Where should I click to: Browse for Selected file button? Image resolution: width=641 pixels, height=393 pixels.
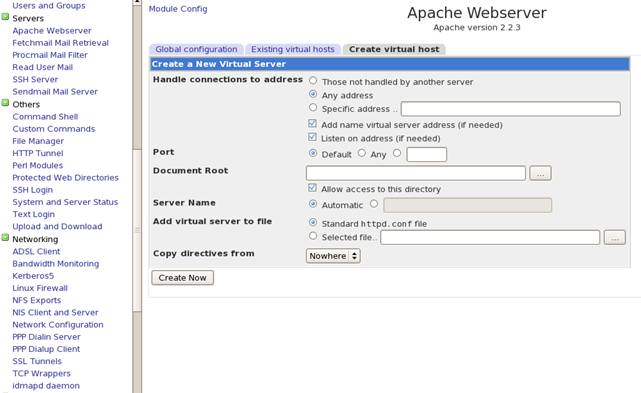(x=614, y=238)
